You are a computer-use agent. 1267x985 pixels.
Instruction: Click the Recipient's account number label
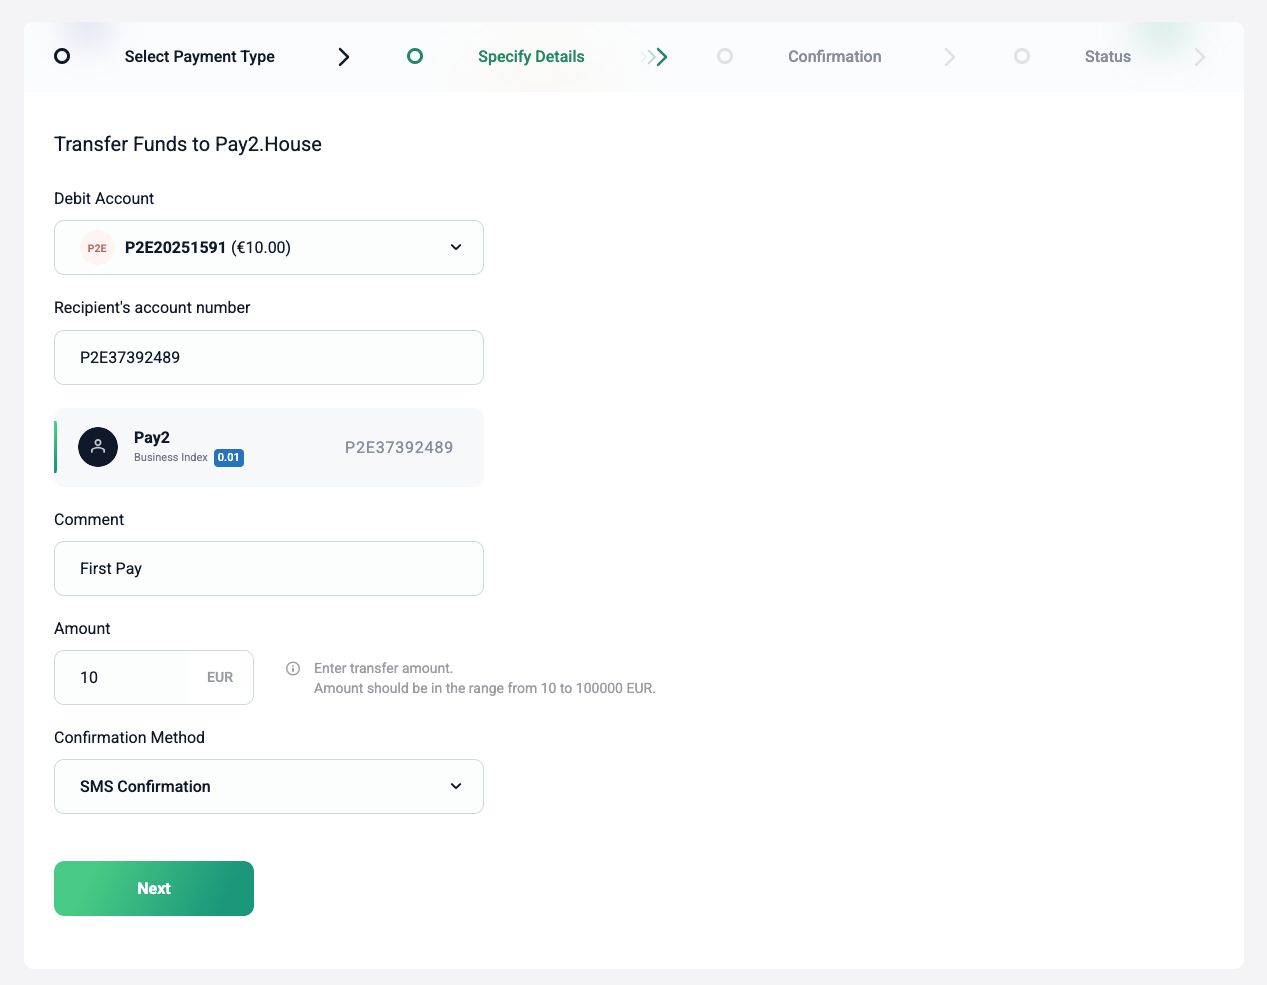[152, 308]
